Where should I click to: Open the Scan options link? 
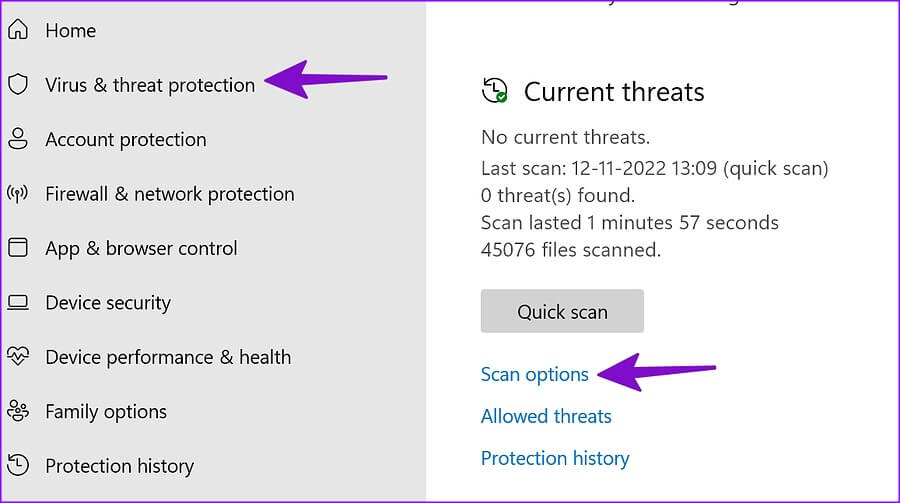(x=534, y=374)
